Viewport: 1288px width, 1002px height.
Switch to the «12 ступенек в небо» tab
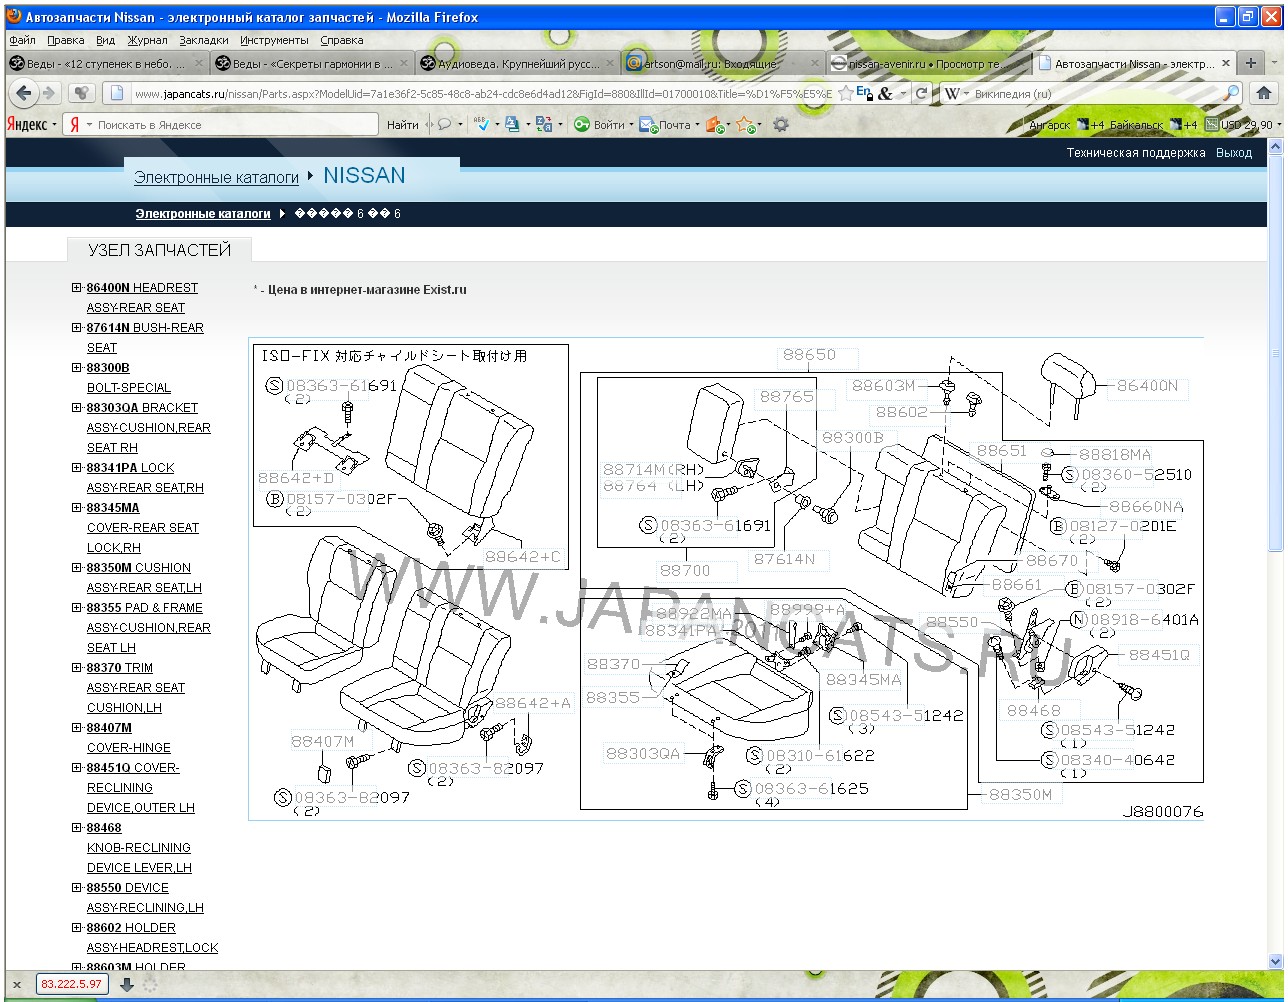106,63
